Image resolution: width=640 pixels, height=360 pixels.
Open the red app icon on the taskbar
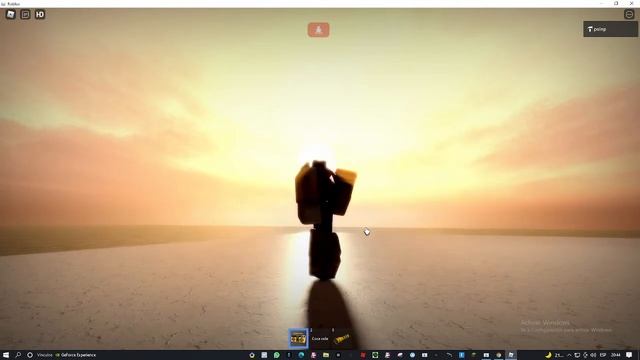pyautogui.click(x=363, y=355)
